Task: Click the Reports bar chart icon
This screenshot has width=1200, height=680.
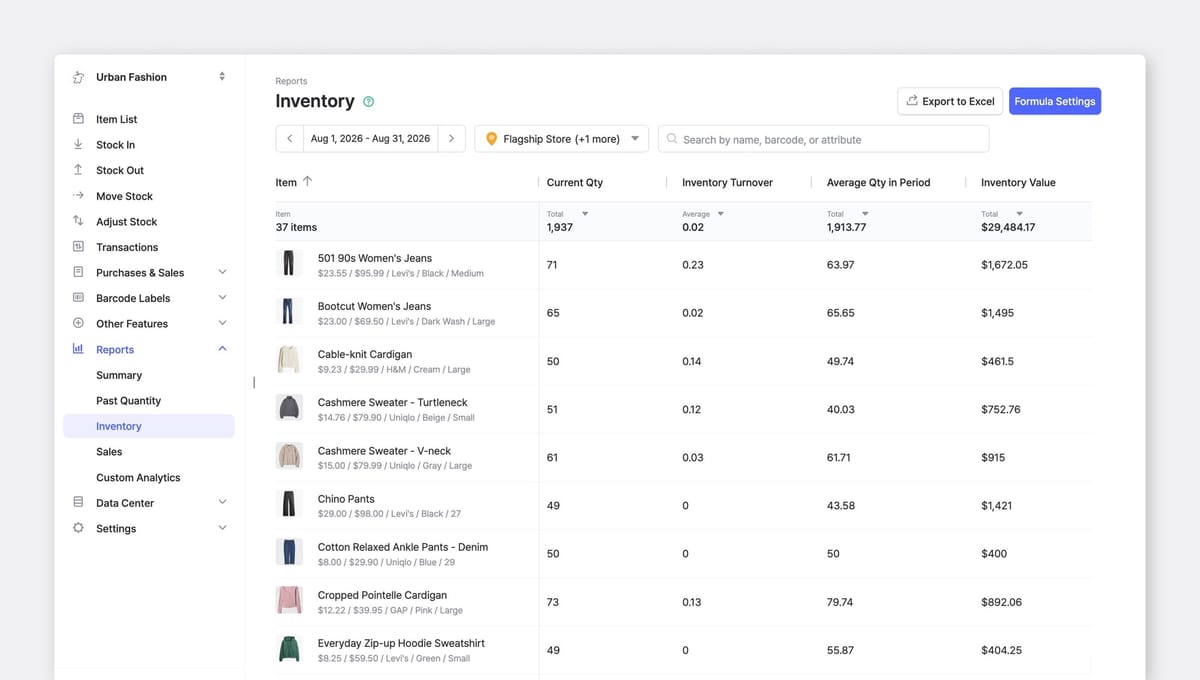Action: [78, 349]
